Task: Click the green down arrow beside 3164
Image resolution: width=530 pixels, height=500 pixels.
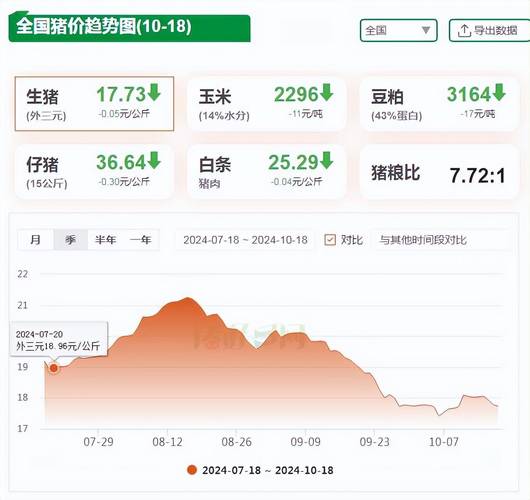Action: 499,93
